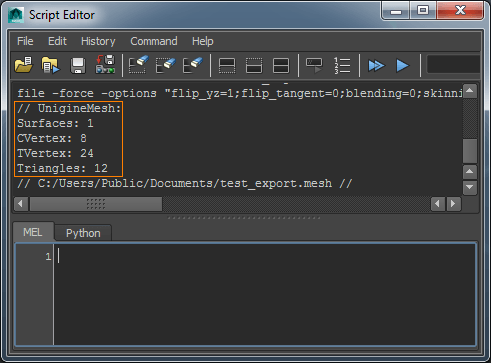Toggle the Echo All Commands icon
The width and height of the screenshot is (491, 363).
pyautogui.click(x=314, y=65)
